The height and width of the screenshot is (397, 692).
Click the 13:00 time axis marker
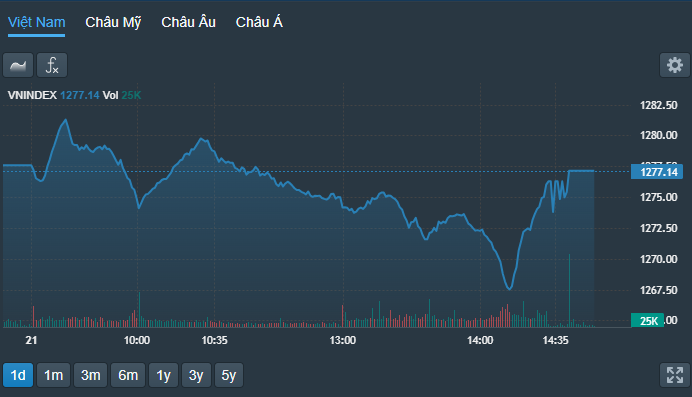(x=343, y=340)
